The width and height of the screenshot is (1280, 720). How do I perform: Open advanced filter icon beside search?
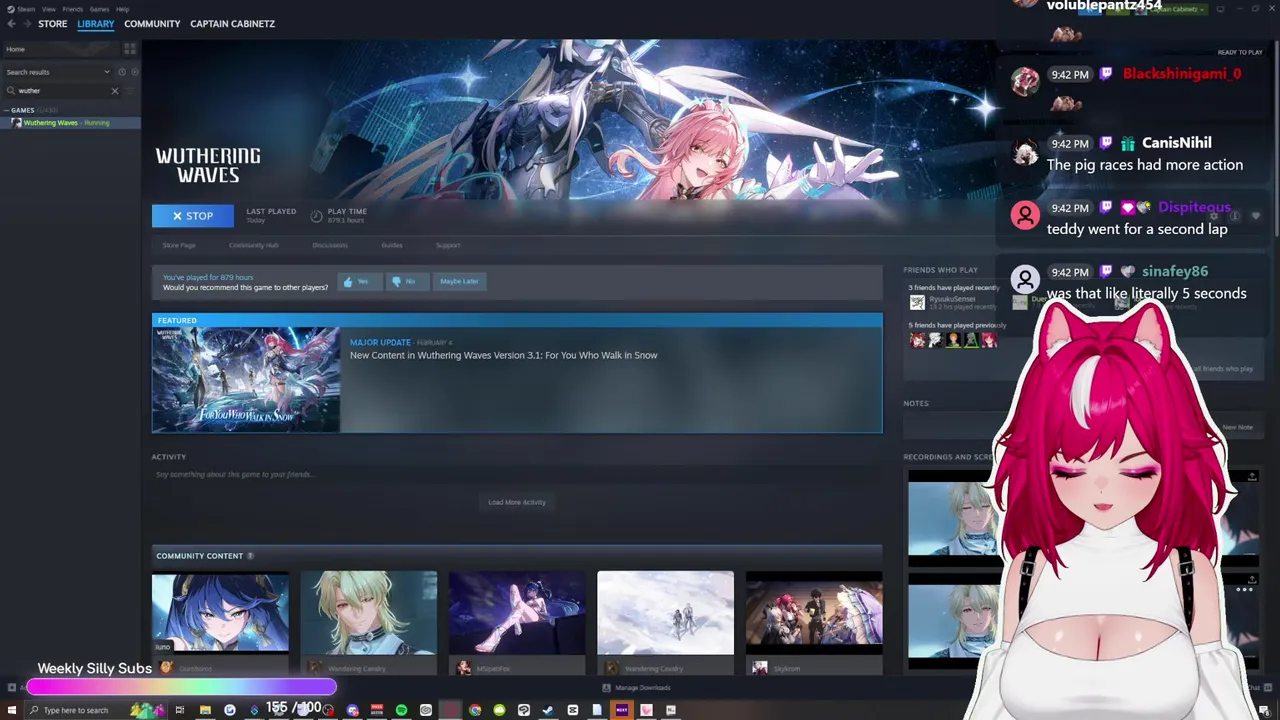[x=131, y=91]
